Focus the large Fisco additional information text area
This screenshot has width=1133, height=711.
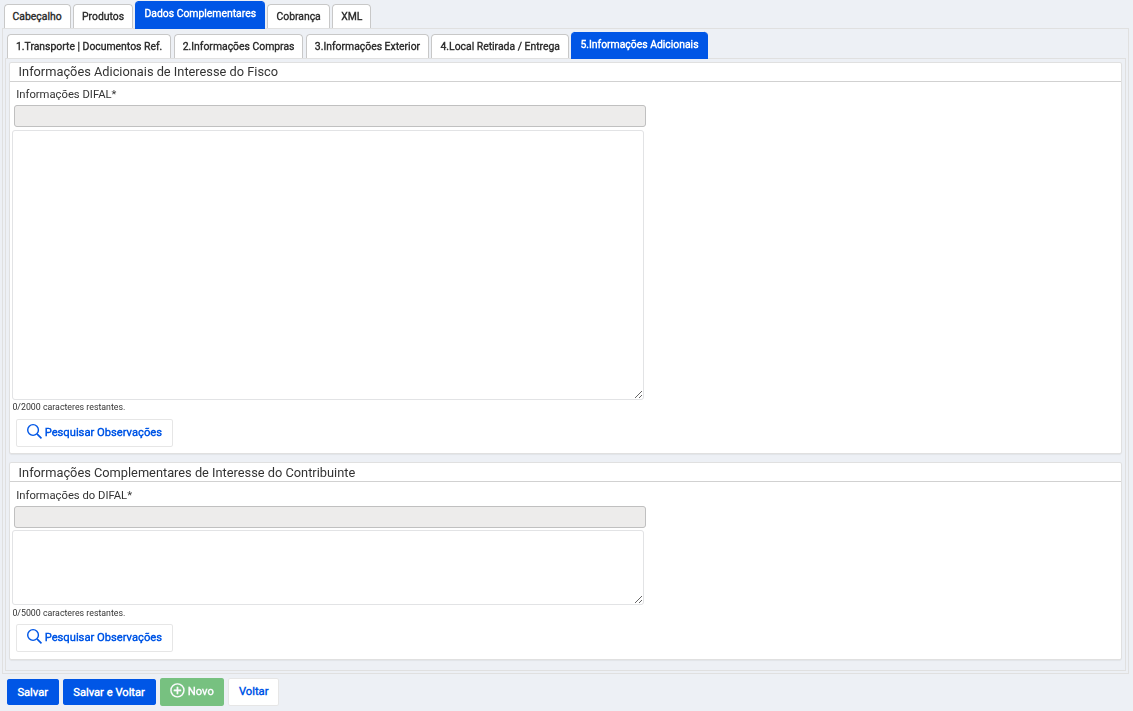pos(327,265)
